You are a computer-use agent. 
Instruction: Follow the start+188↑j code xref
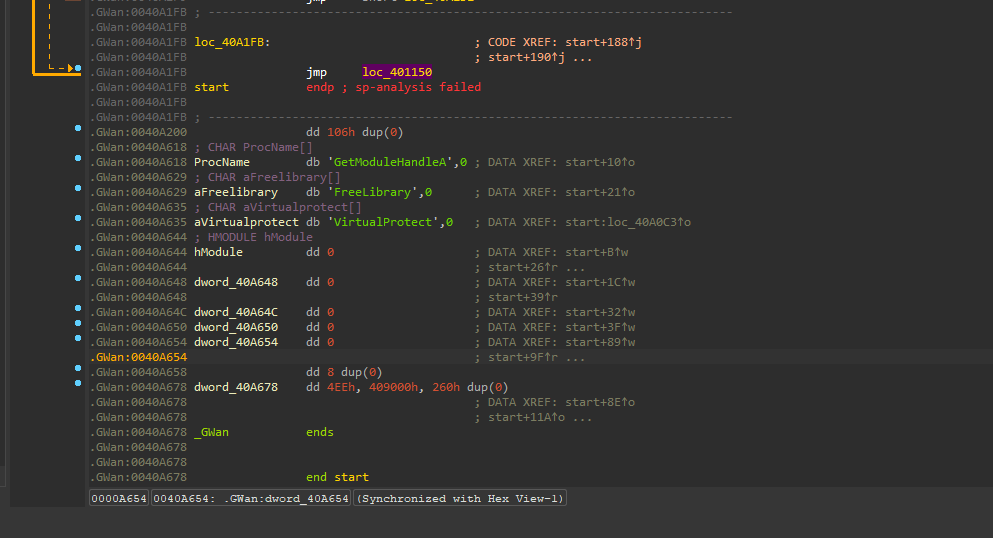pos(604,42)
